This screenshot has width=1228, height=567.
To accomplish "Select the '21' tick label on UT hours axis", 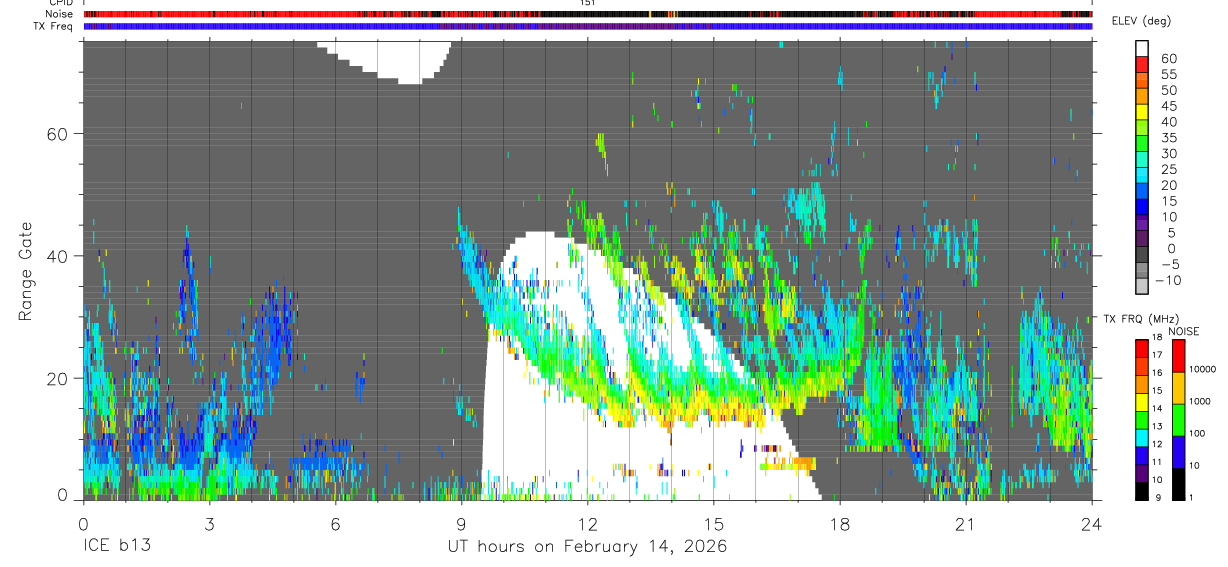I will click(x=965, y=523).
